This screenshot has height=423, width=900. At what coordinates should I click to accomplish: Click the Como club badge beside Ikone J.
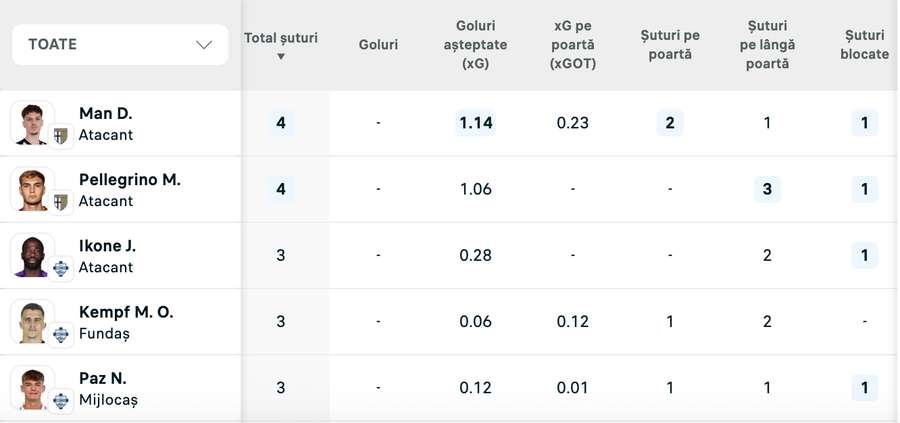[x=60, y=269]
